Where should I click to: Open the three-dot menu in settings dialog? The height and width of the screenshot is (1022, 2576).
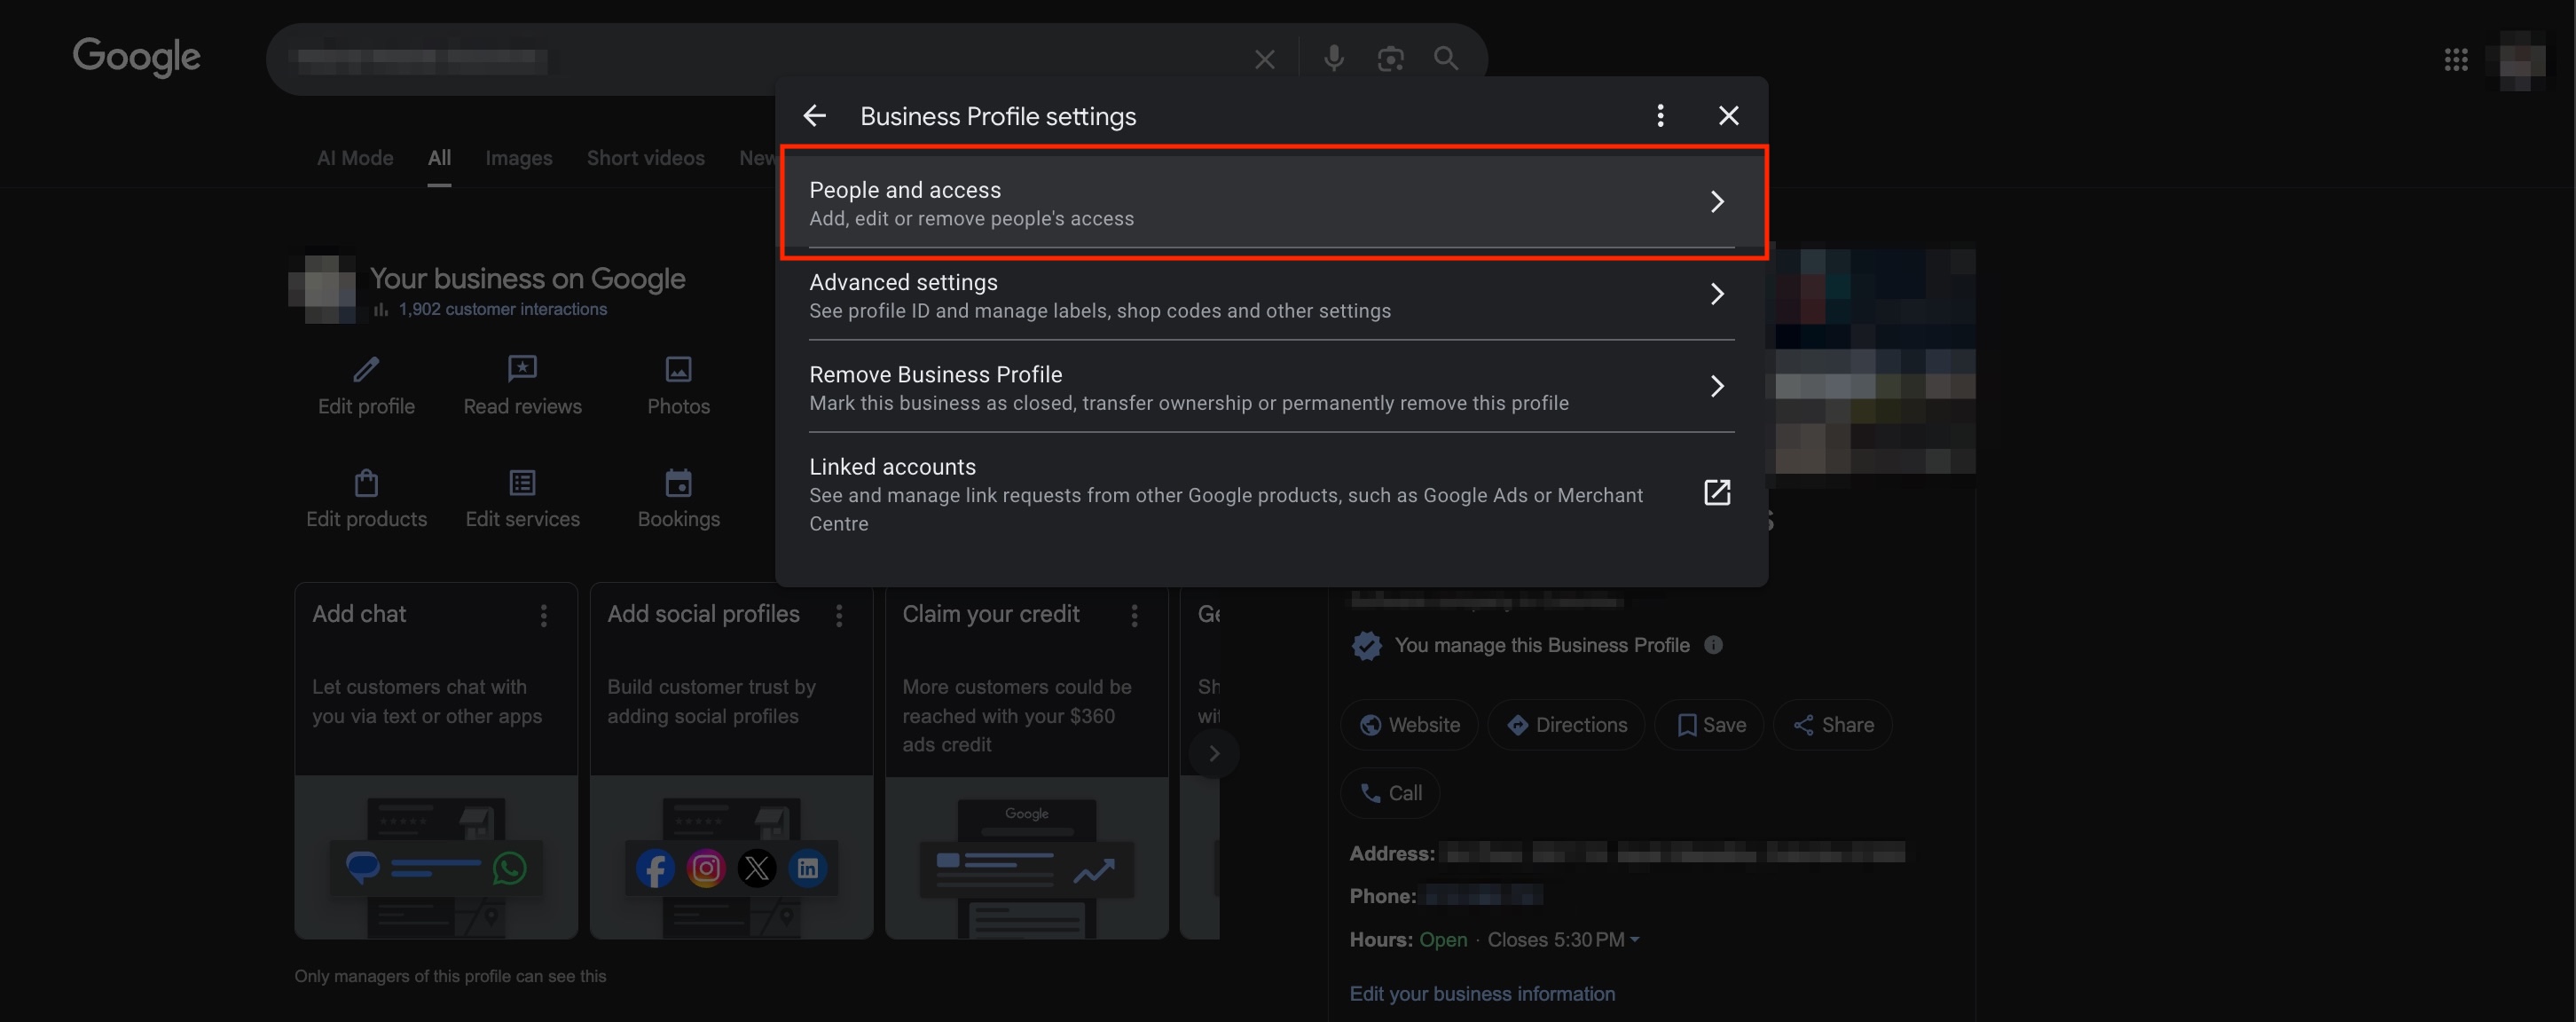pyautogui.click(x=1660, y=116)
